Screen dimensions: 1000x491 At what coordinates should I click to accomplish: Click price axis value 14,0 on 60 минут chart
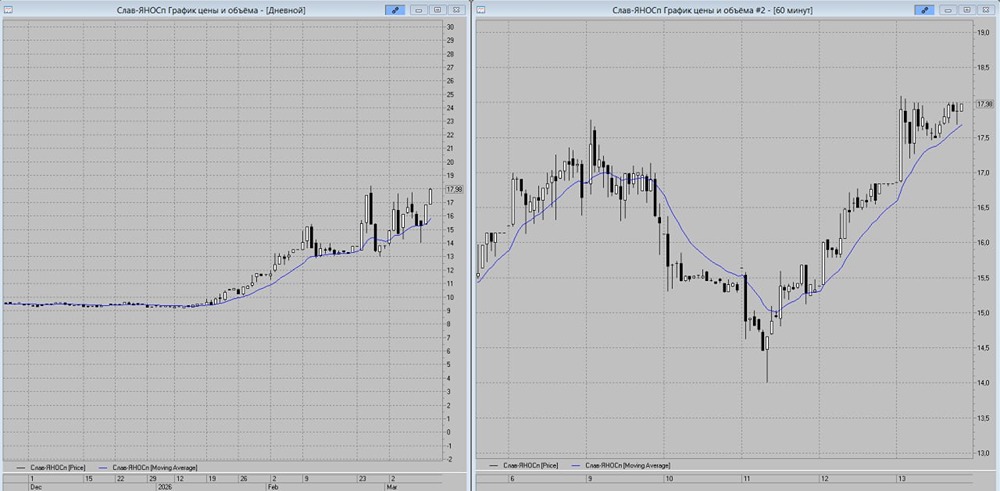(x=983, y=383)
